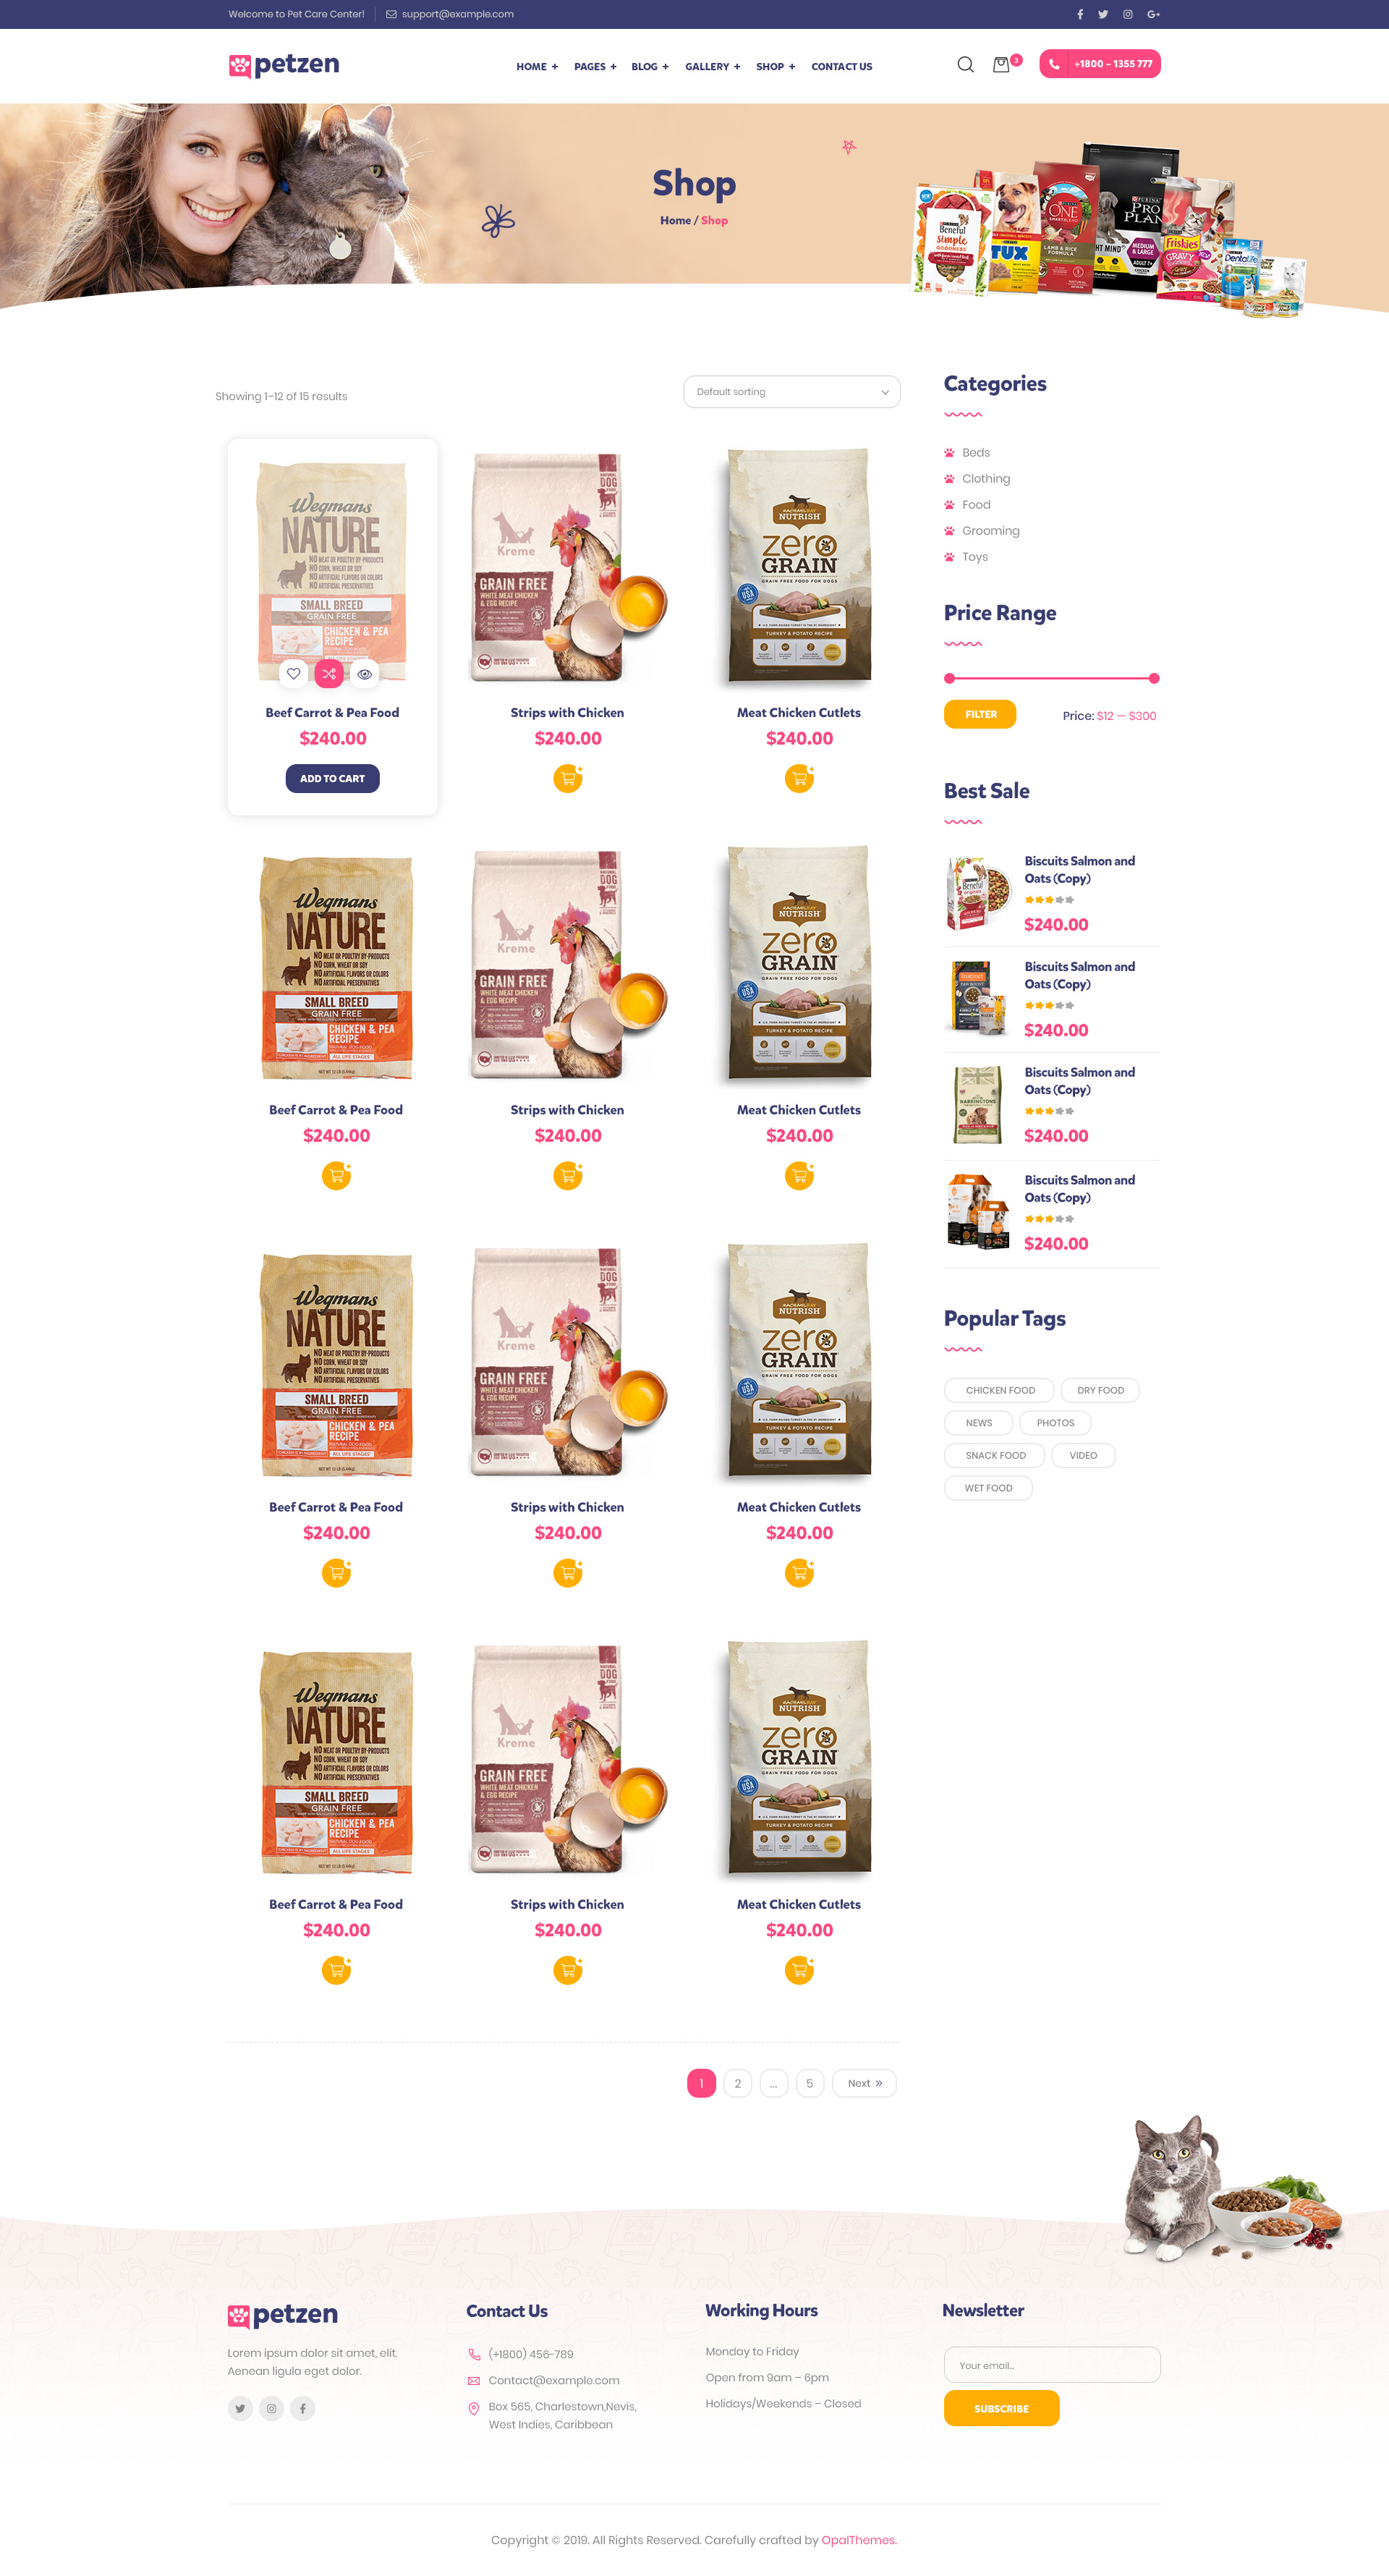
Task: Click the Google Plus icon in top bar
Action: point(1154,14)
